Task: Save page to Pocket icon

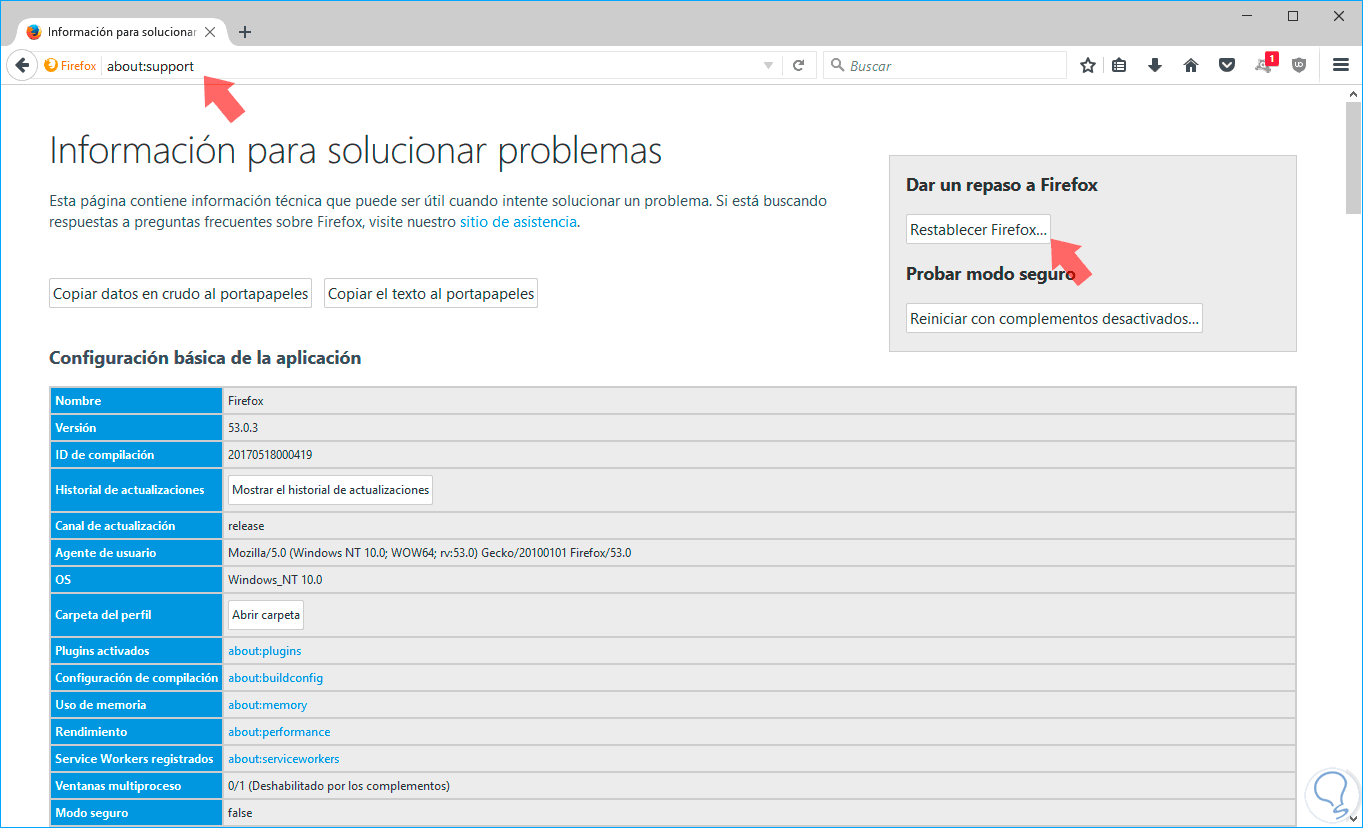Action: [x=1227, y=65]
